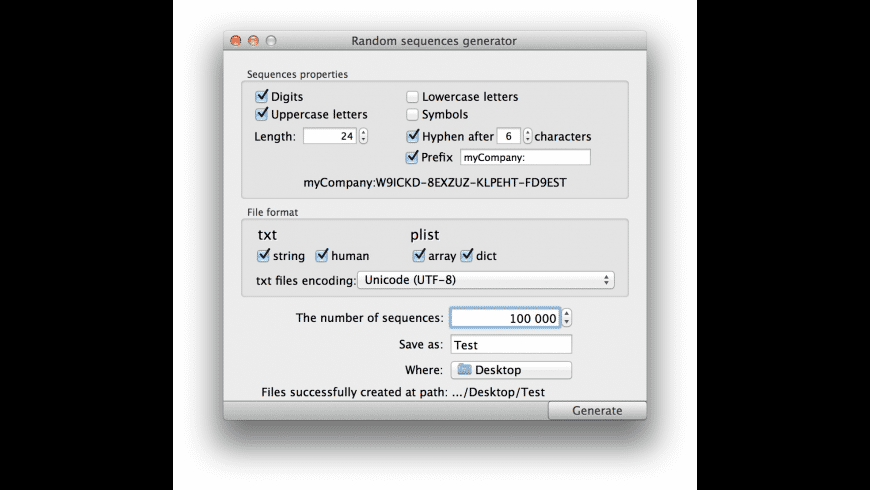Image resolution: width=870 pixels, height=490 pixels.
Task: Toggle the Prefix checkbox
Action: 412,157
